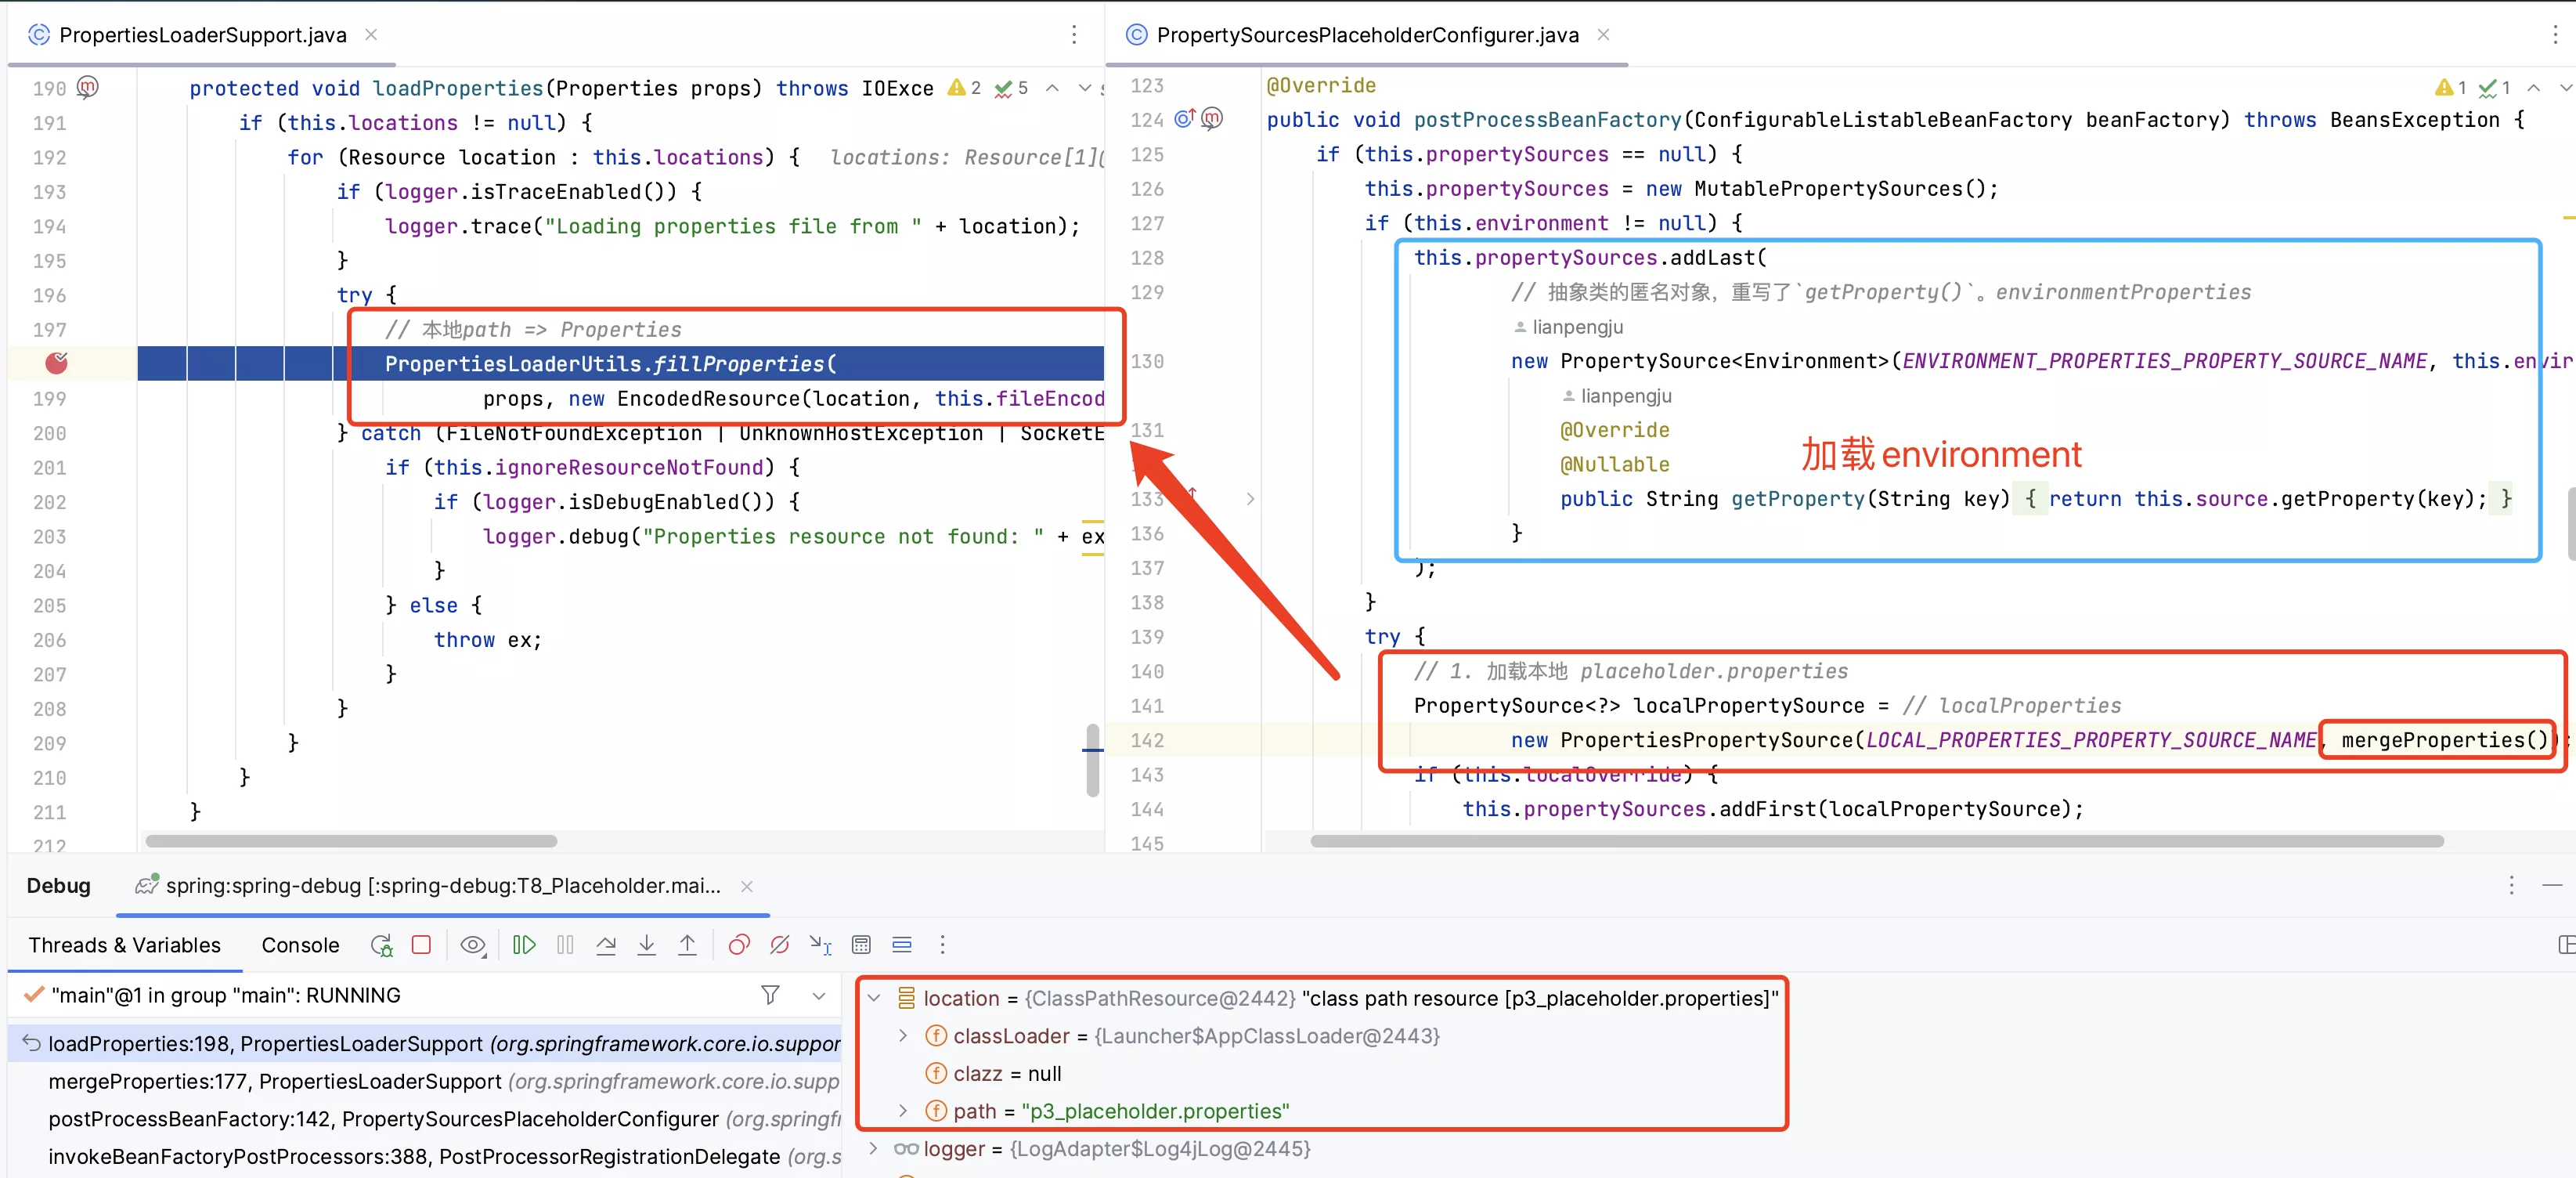Hide the Debug tool window
The image size is (2576, 1178).
[2553, 885]
